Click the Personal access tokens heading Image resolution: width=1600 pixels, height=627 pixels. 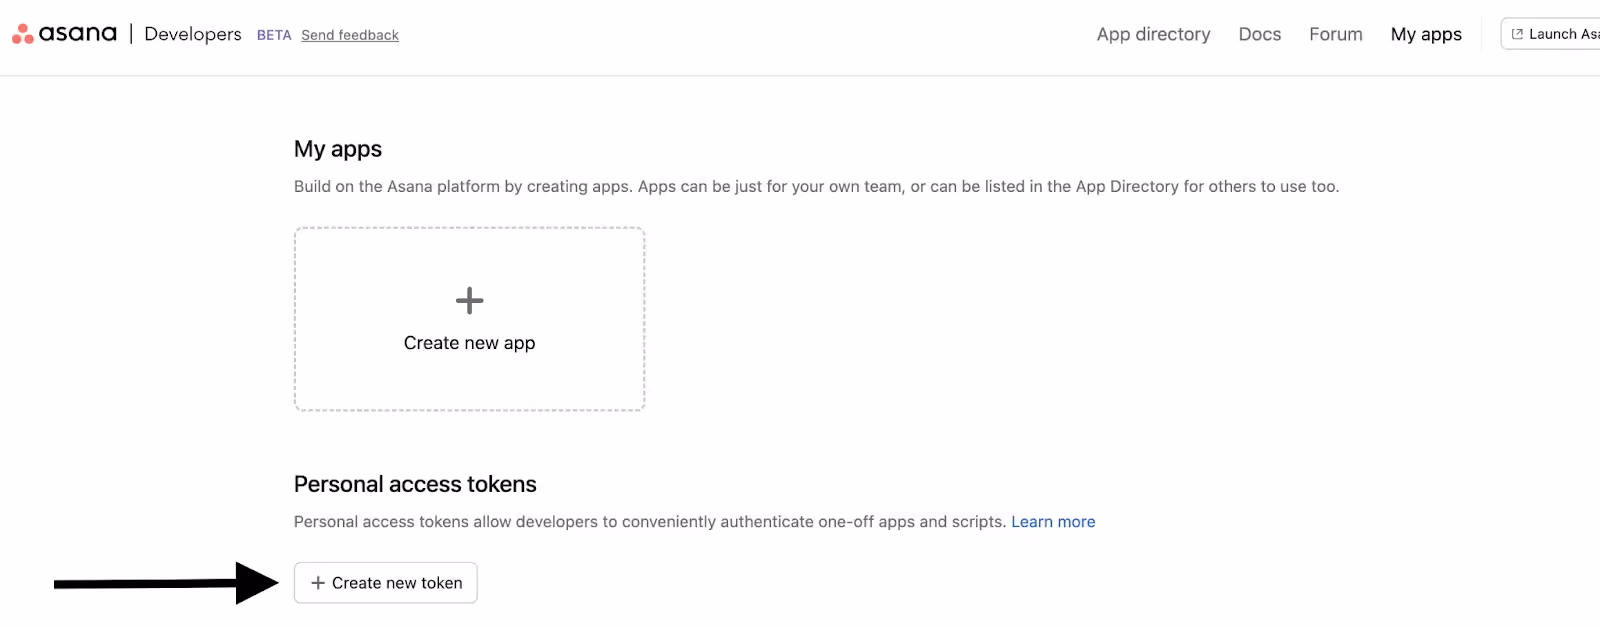pyautogui.click(x=415, y=484)
